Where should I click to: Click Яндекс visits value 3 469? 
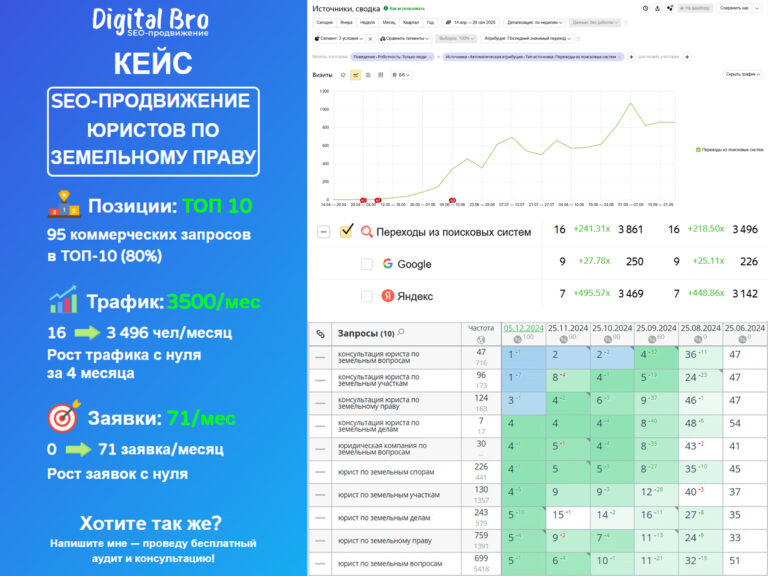[630, 294]
